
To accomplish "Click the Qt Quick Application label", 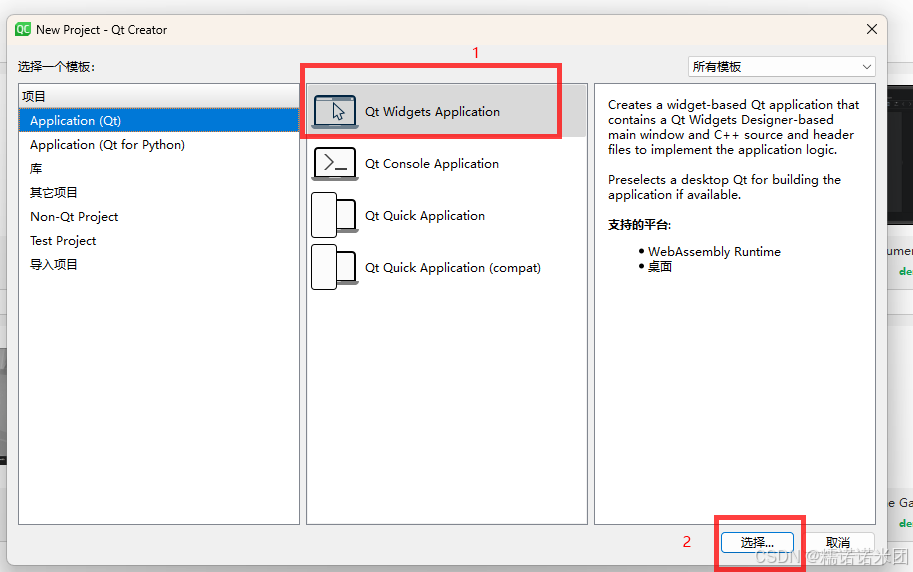I will tap(424, 216).
